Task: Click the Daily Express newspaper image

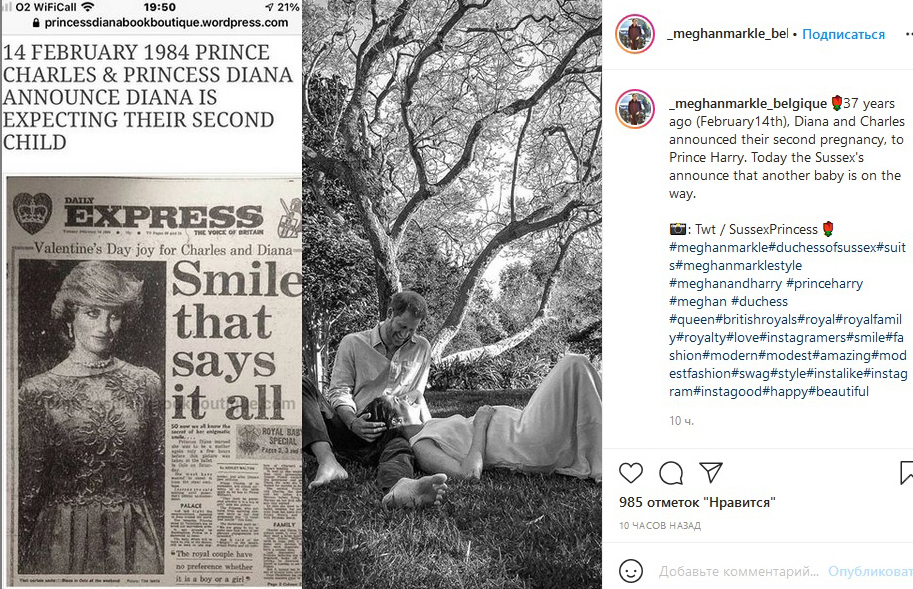Action: [154, 382]
